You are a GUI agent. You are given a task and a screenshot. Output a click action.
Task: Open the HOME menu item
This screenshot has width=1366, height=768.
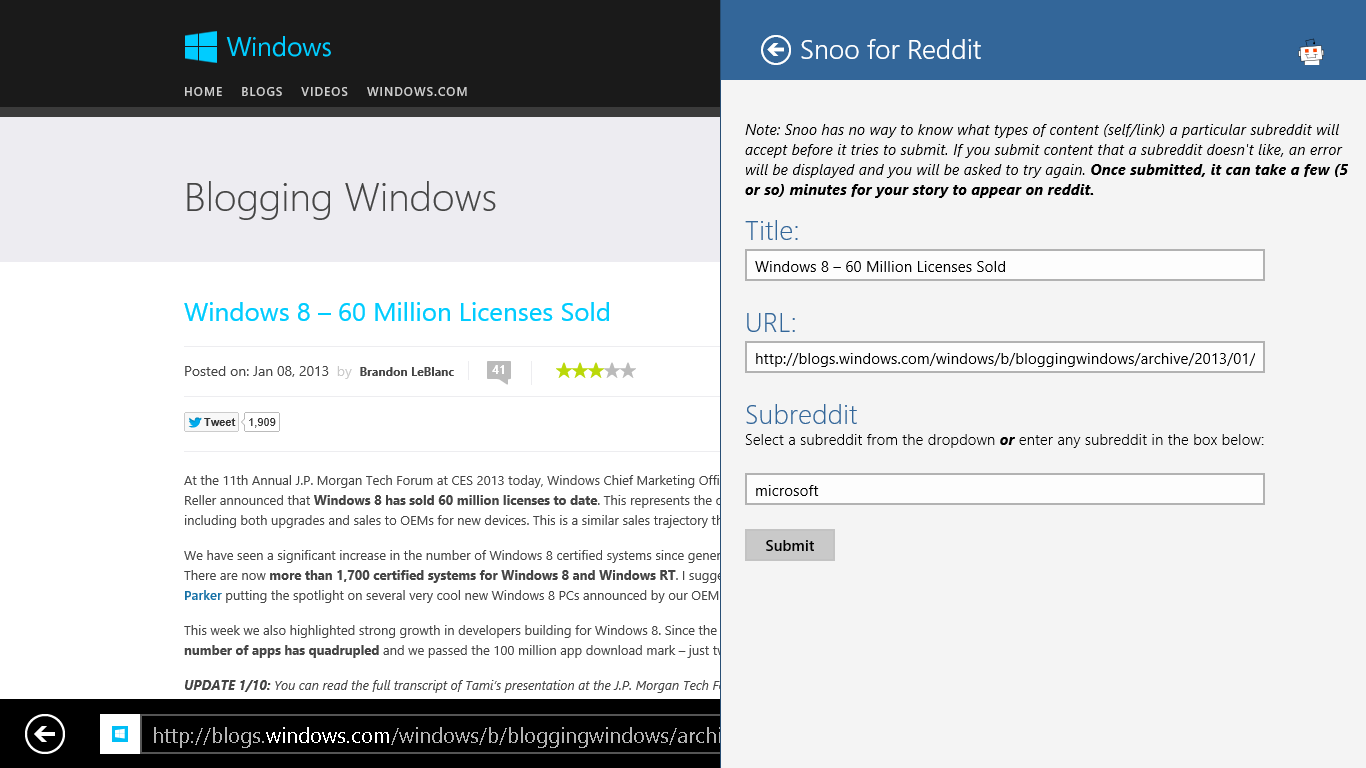[203, 91]
